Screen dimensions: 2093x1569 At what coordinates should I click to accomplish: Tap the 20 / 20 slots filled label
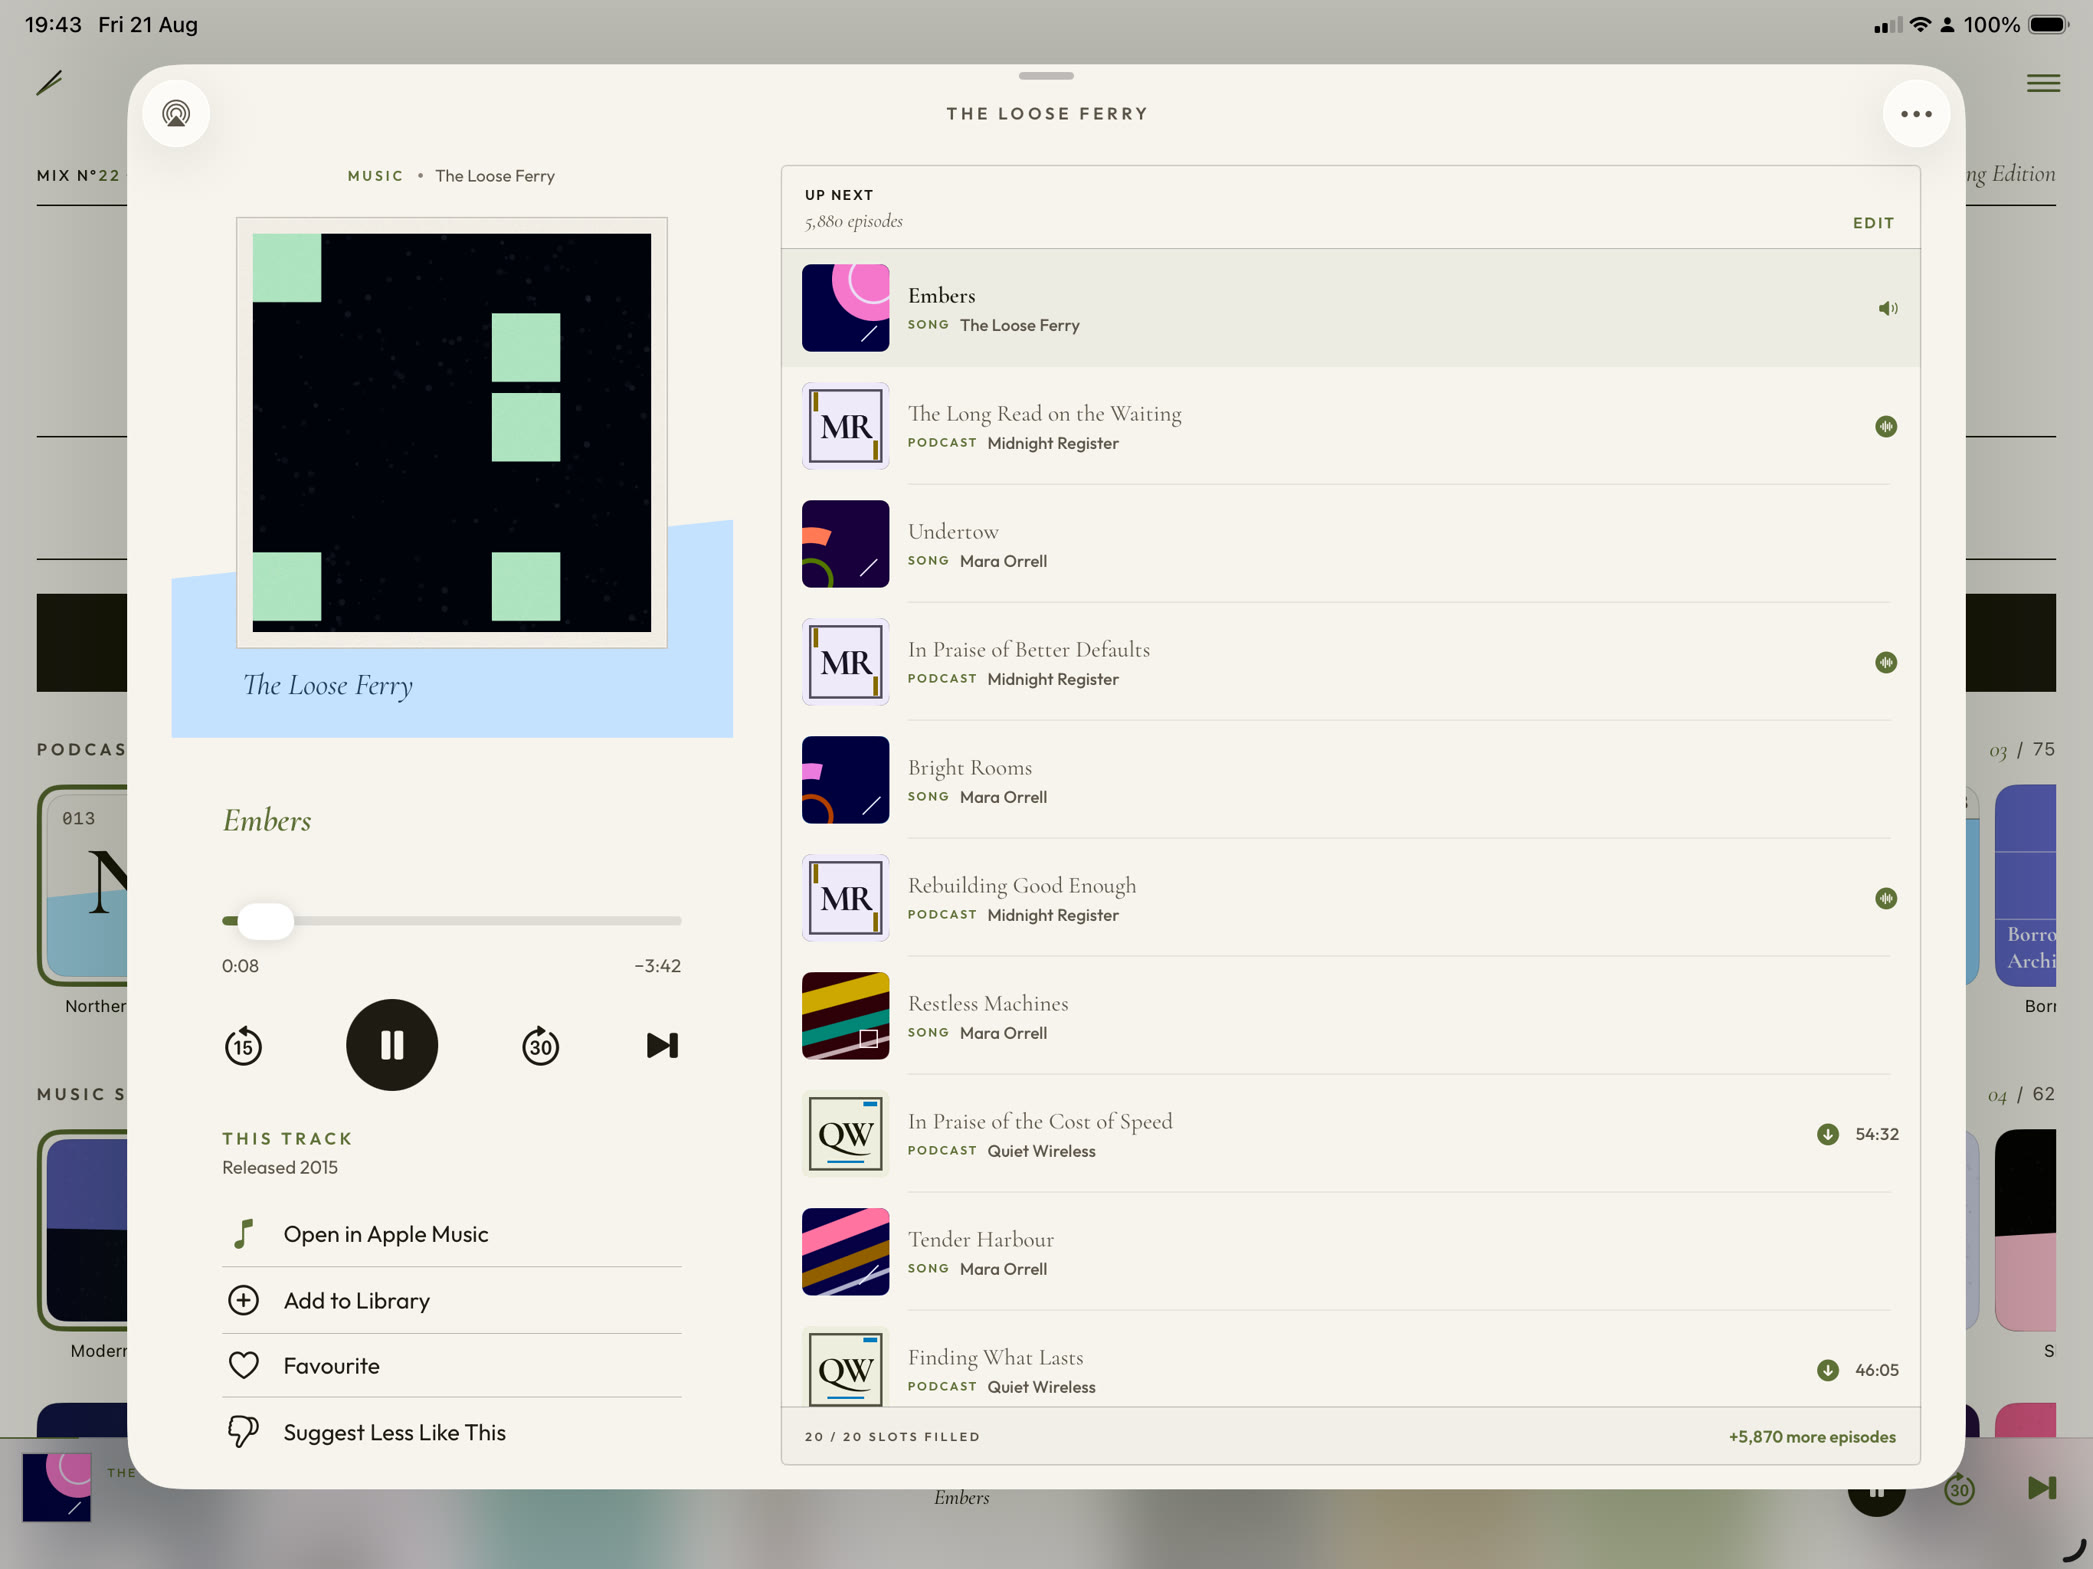point(892,1437)
